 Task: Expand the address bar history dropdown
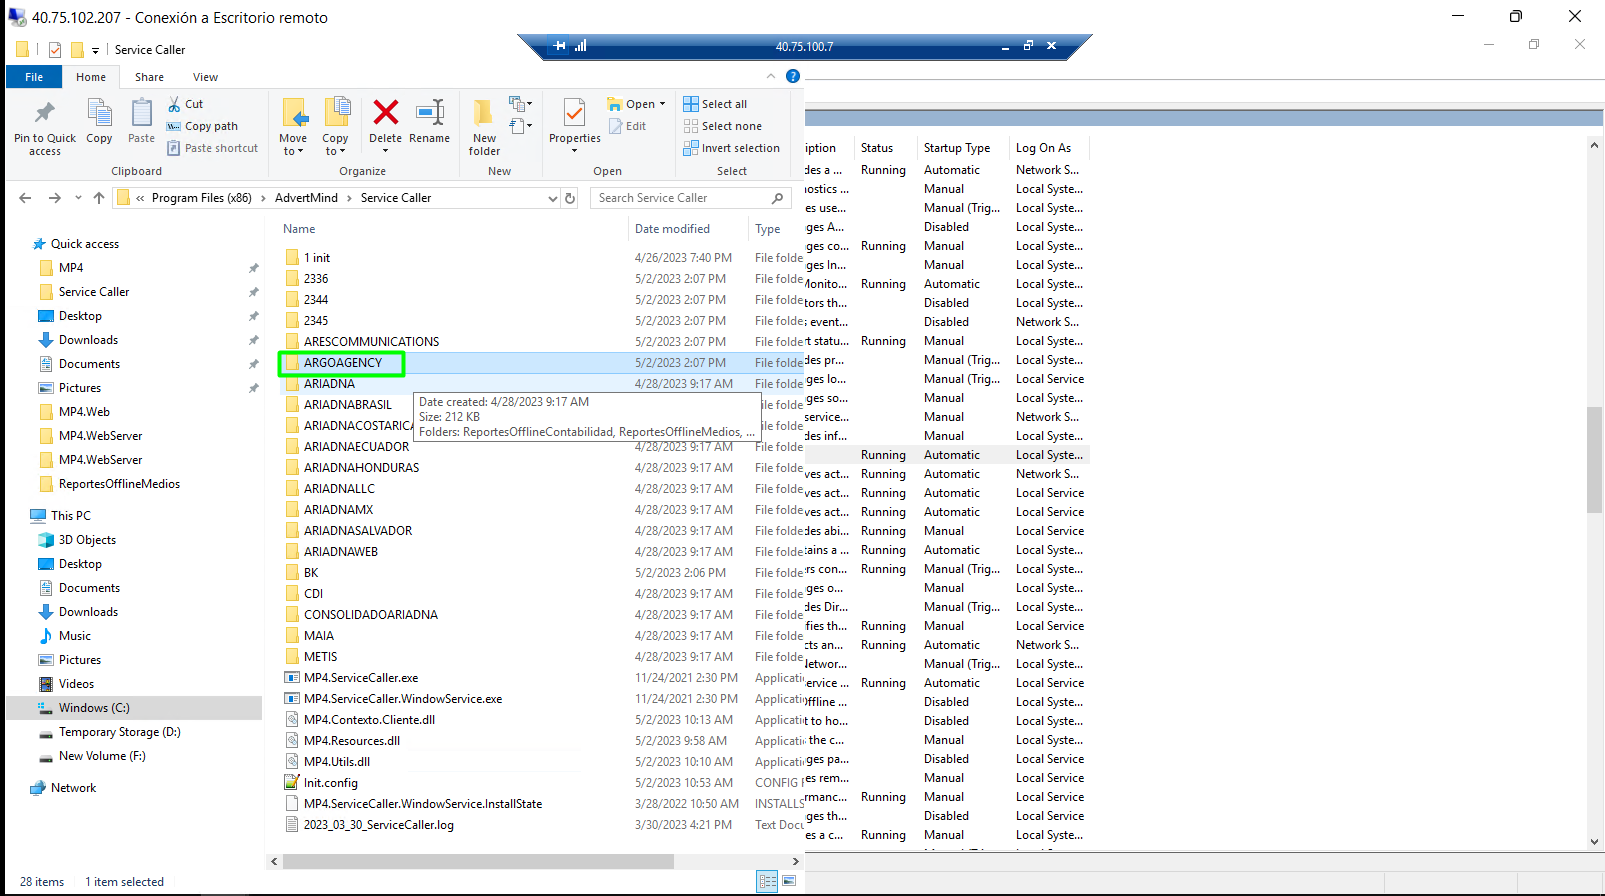(552, 198)
